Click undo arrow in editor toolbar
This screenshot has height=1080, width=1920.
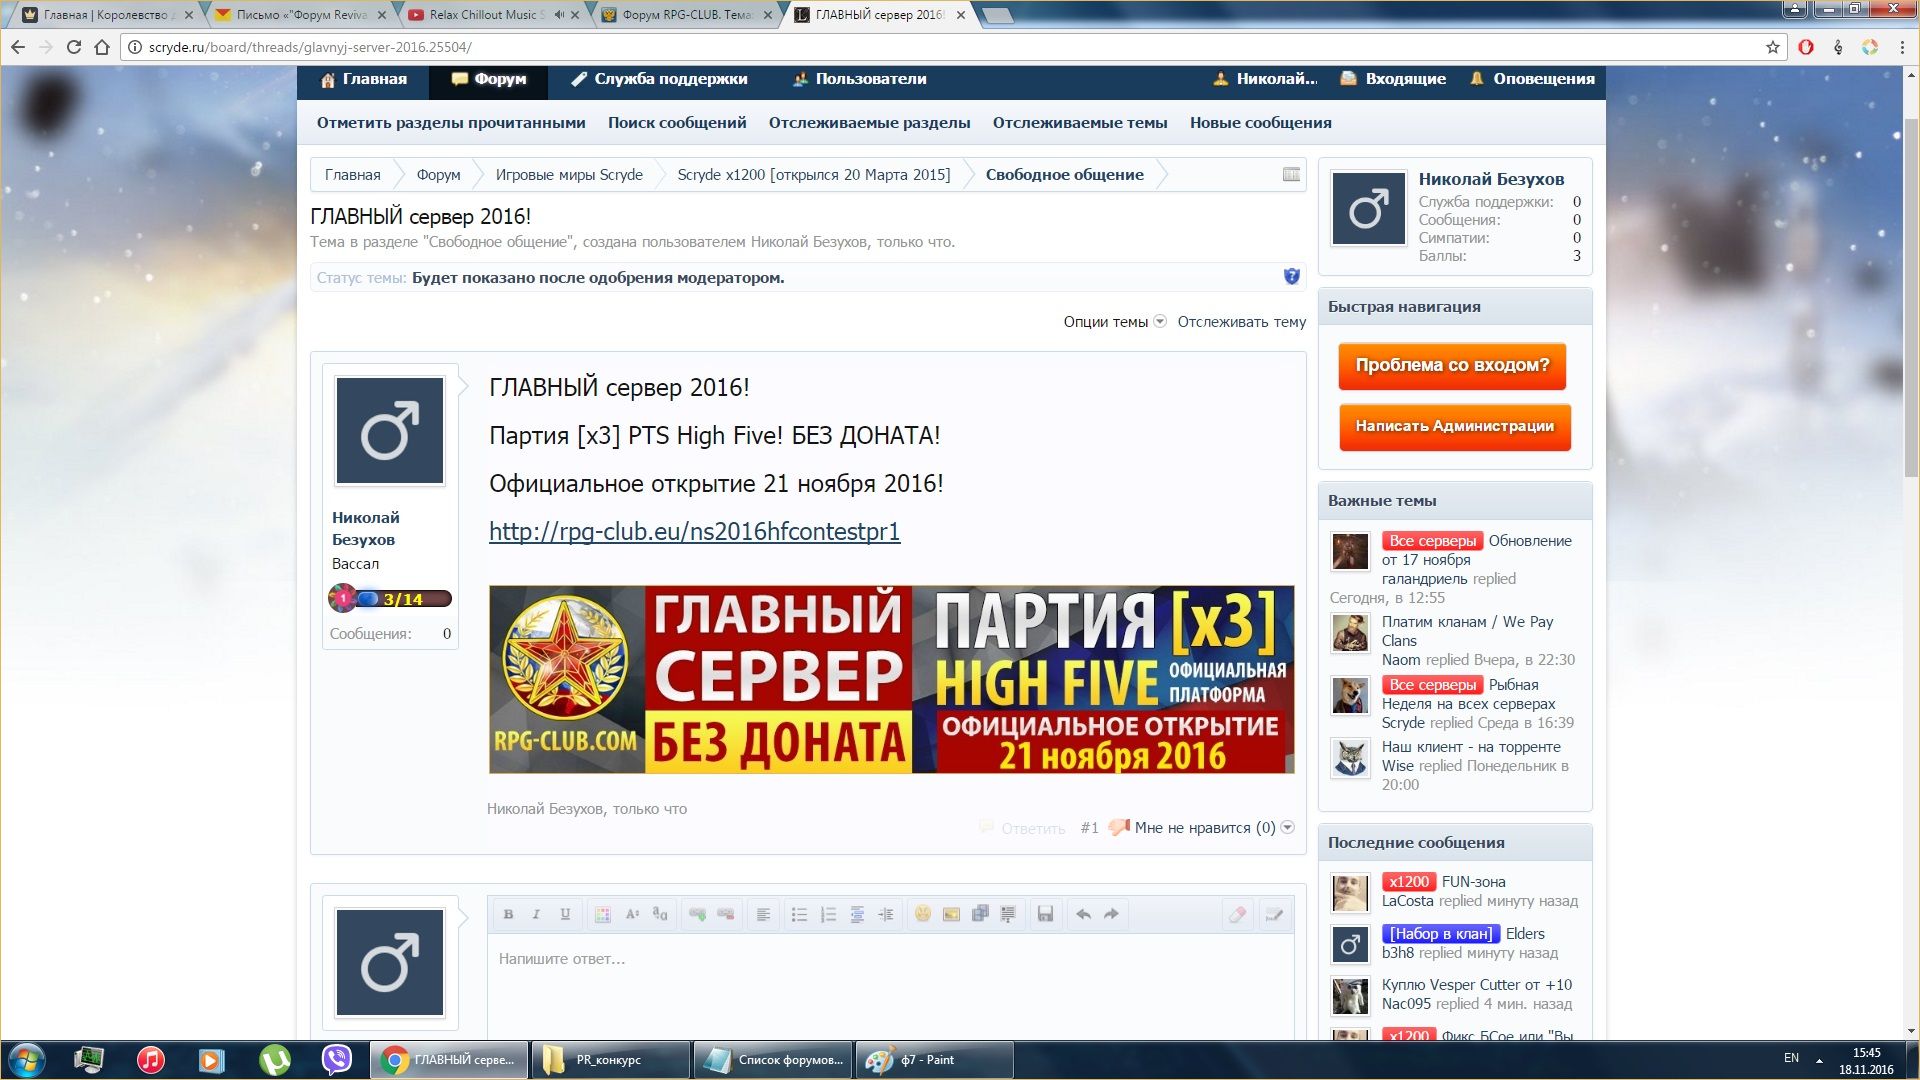coord(1083,914)
